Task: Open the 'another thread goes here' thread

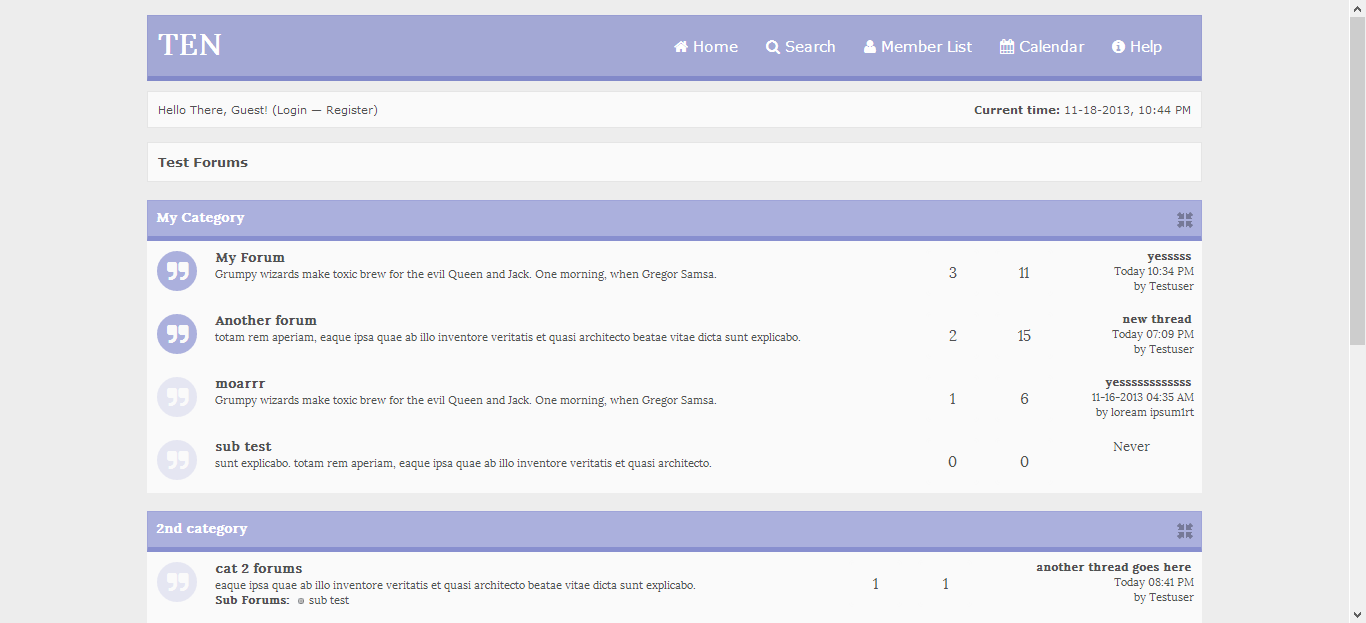Action: (x=1113, y=567)
